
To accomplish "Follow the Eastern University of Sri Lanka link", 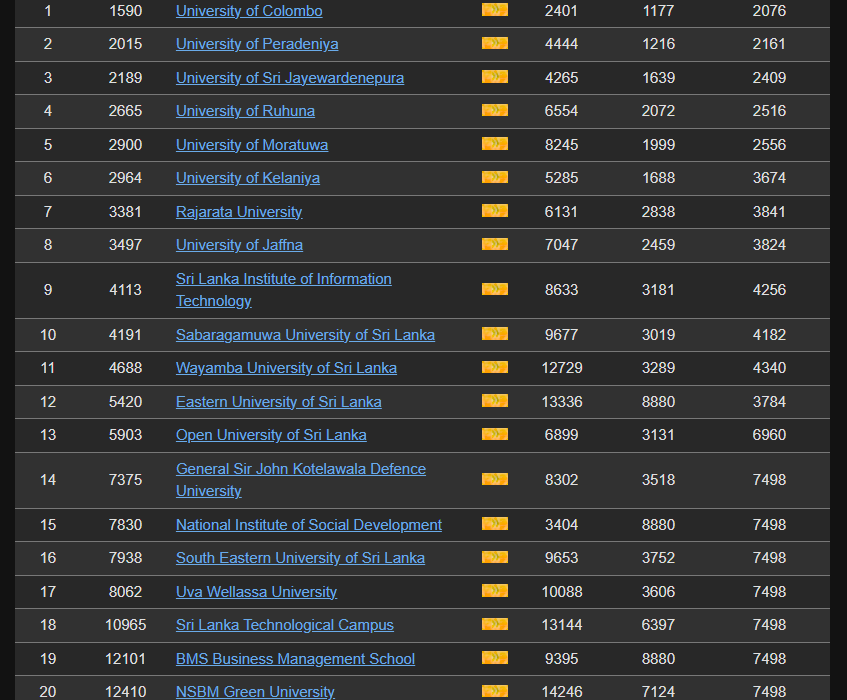I will click(278, 402).
